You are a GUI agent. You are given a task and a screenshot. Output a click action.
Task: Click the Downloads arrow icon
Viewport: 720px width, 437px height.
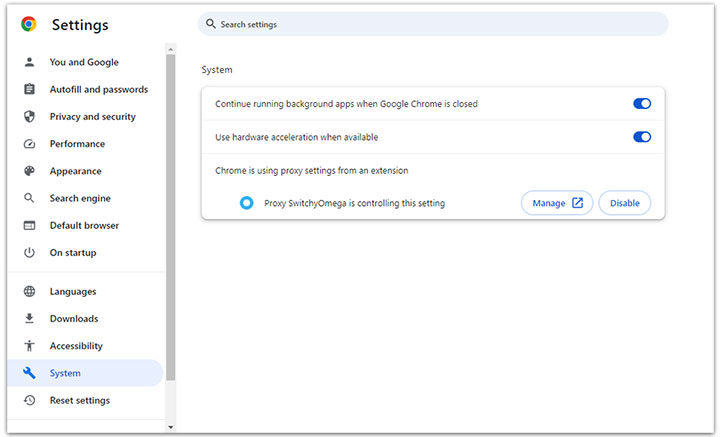[x=29, y=319]
